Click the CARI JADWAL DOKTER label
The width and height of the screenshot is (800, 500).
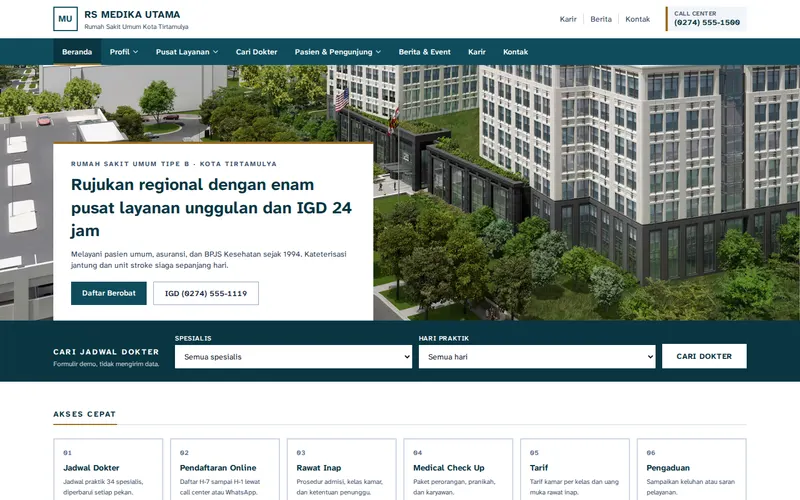(106, 352)
